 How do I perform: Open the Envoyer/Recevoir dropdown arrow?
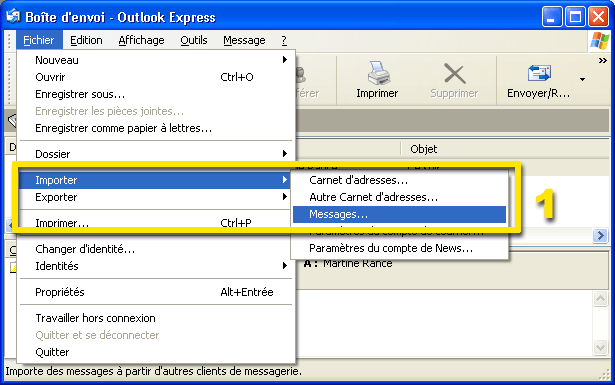582,80
